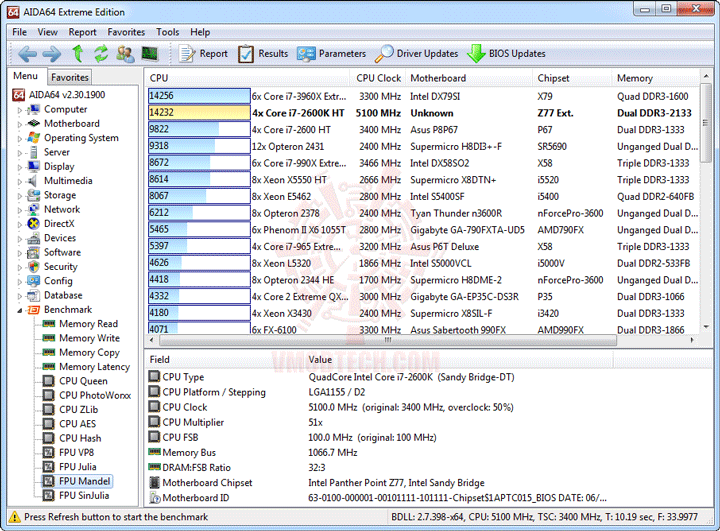Expand the Motherboard tree node
720x531 pixels.
[x=20, y=124]
